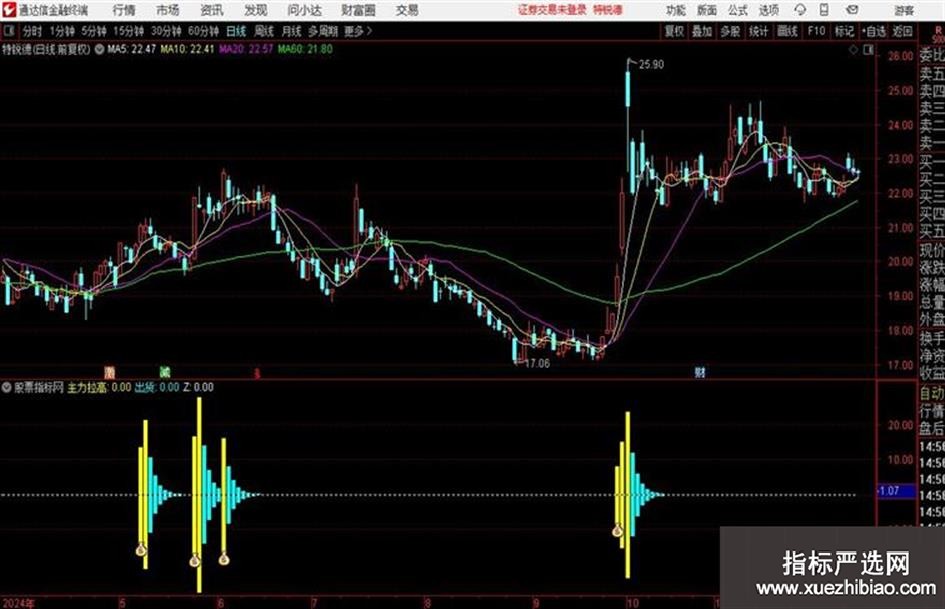Click the 叠加 toolbar button

tap(702, 31)
